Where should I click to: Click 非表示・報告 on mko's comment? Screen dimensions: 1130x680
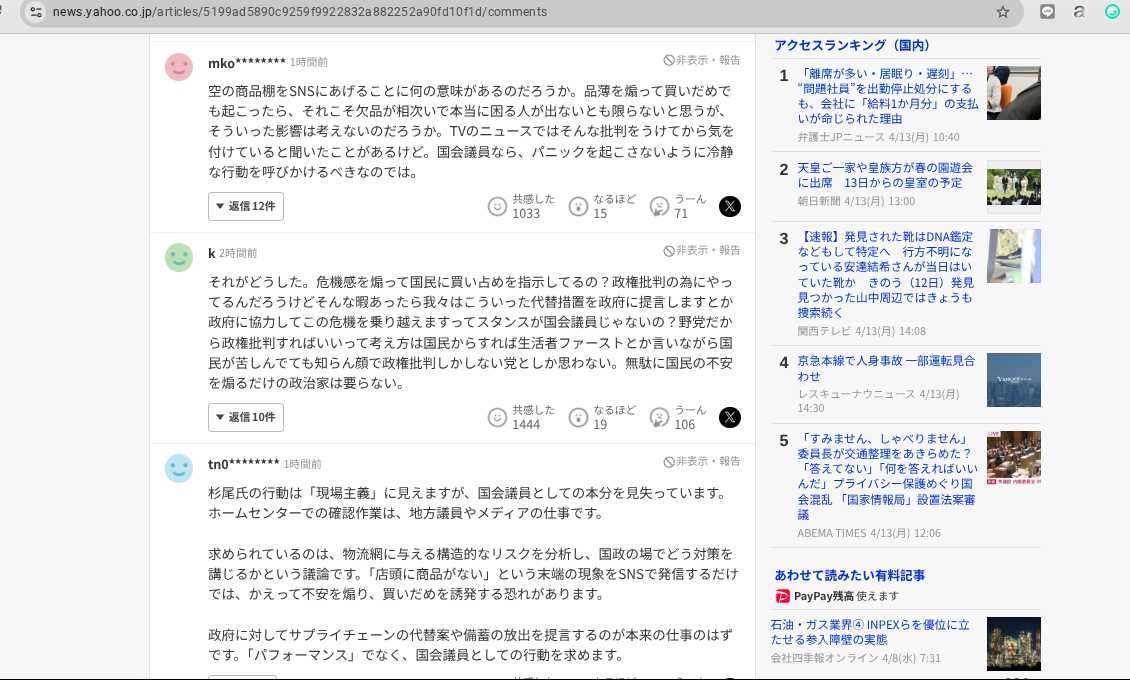[x=702, y=60]
